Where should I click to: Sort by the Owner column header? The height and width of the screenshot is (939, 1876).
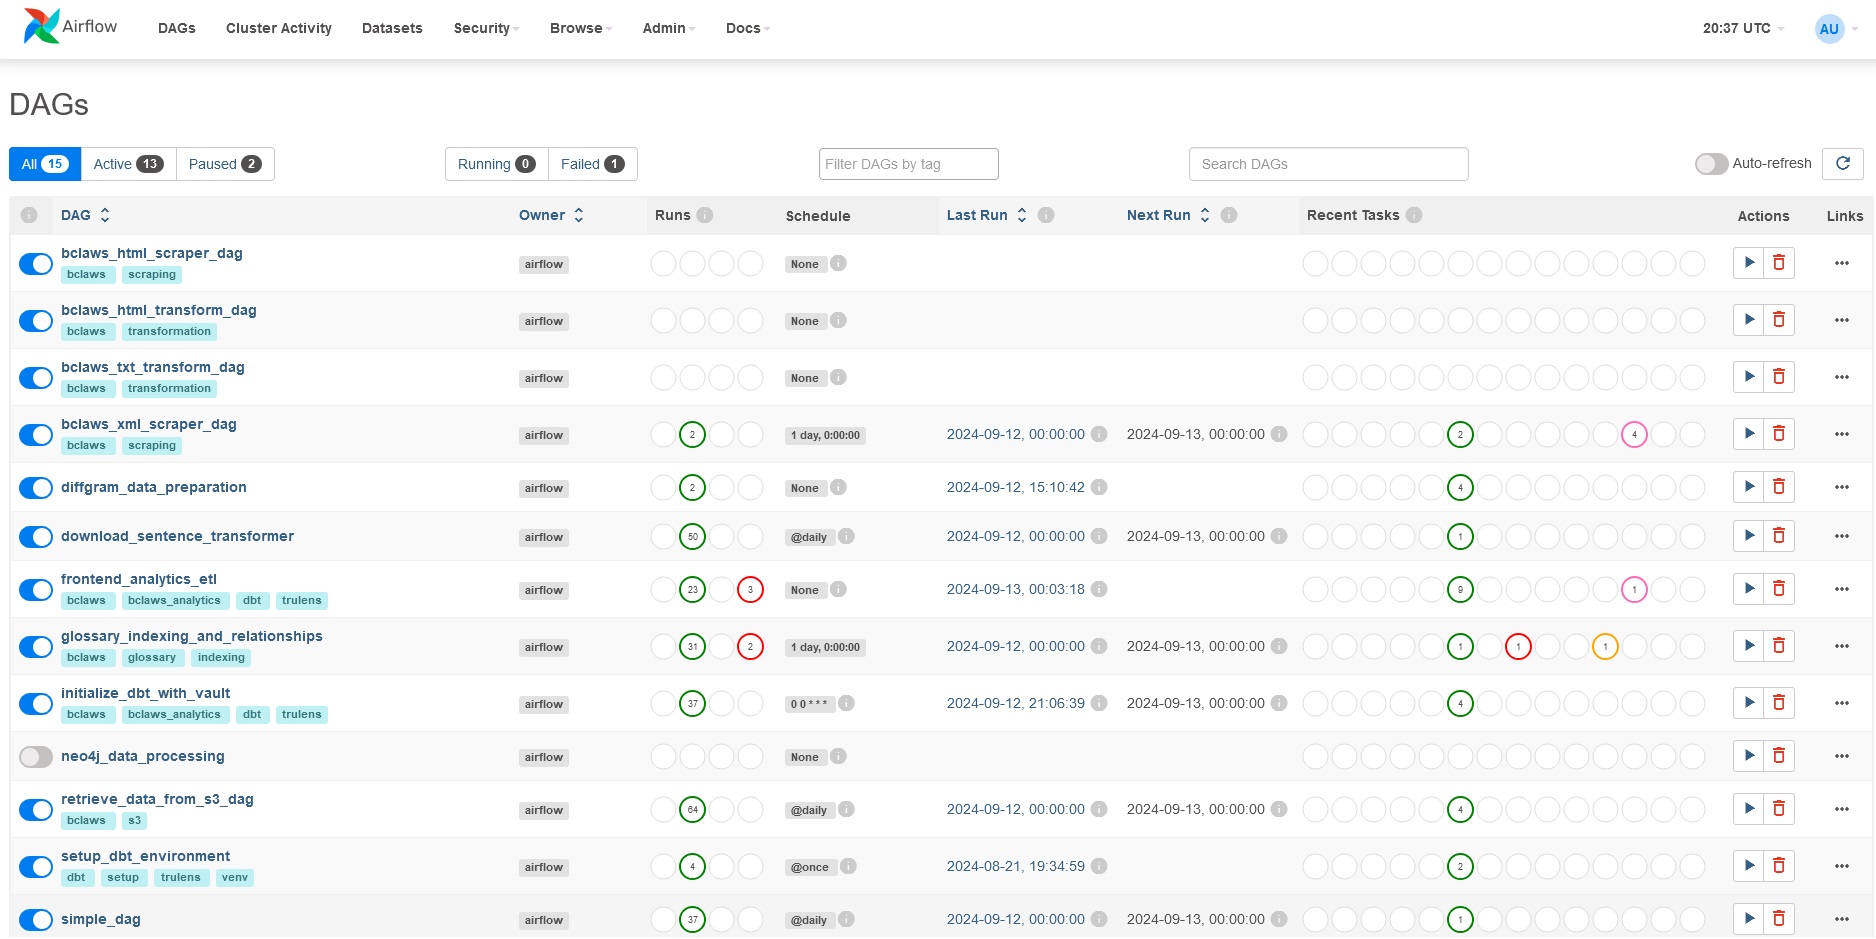tap(551, 215)
